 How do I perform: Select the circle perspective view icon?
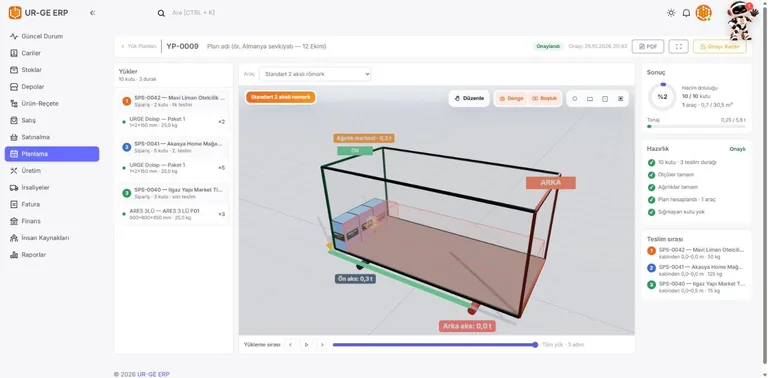[x=575, y=98]
